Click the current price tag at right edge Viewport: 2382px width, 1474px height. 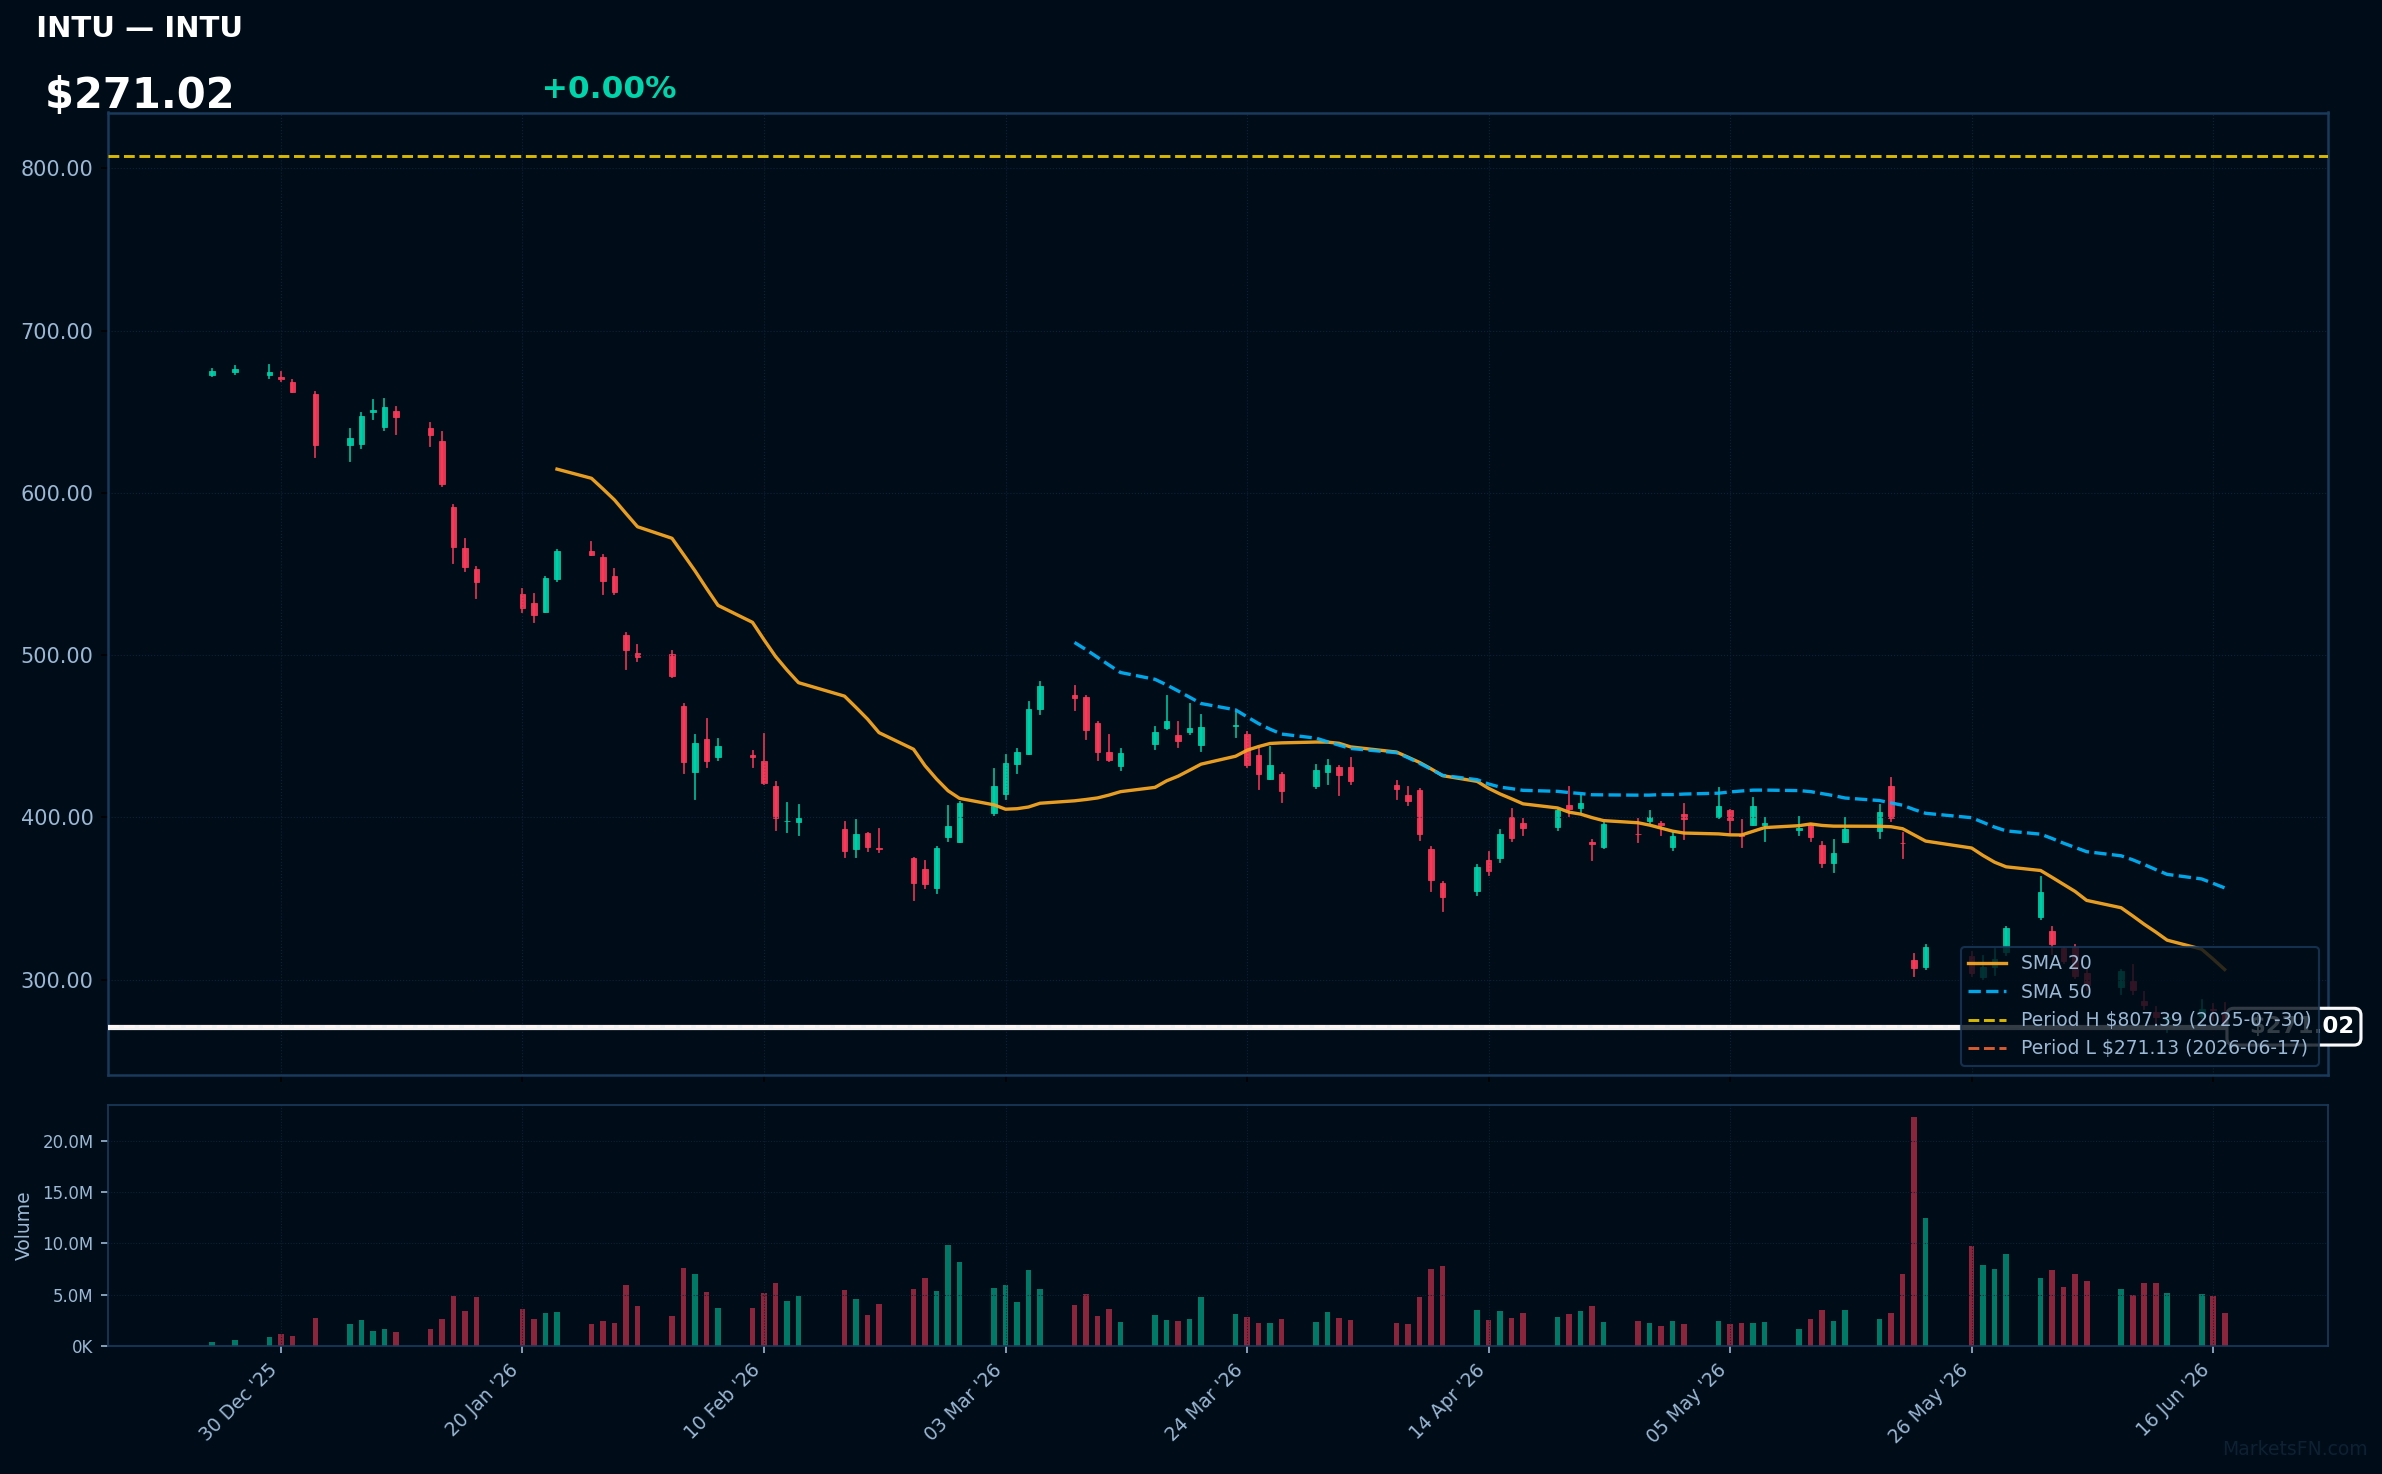click(2293, 1026)
